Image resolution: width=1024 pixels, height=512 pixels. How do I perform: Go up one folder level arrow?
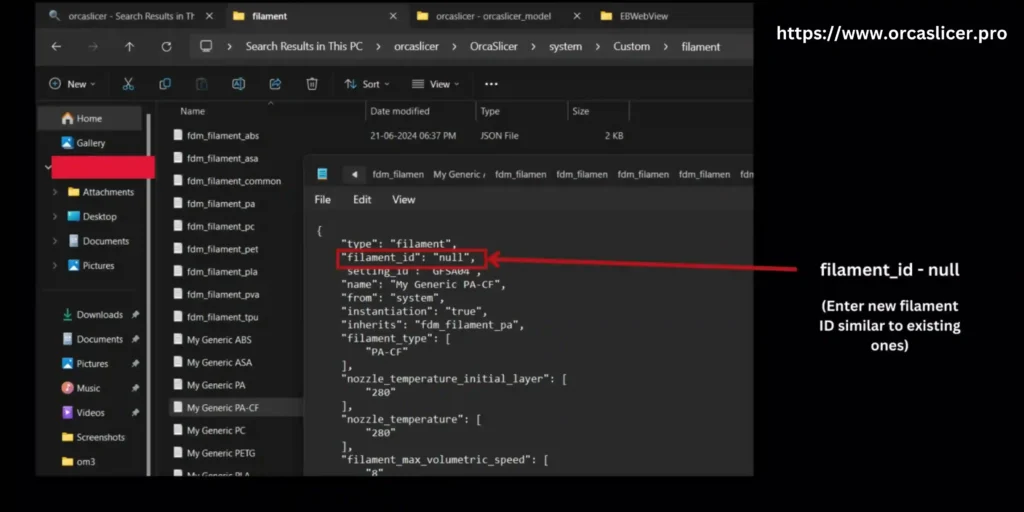(x=129, y=46)
